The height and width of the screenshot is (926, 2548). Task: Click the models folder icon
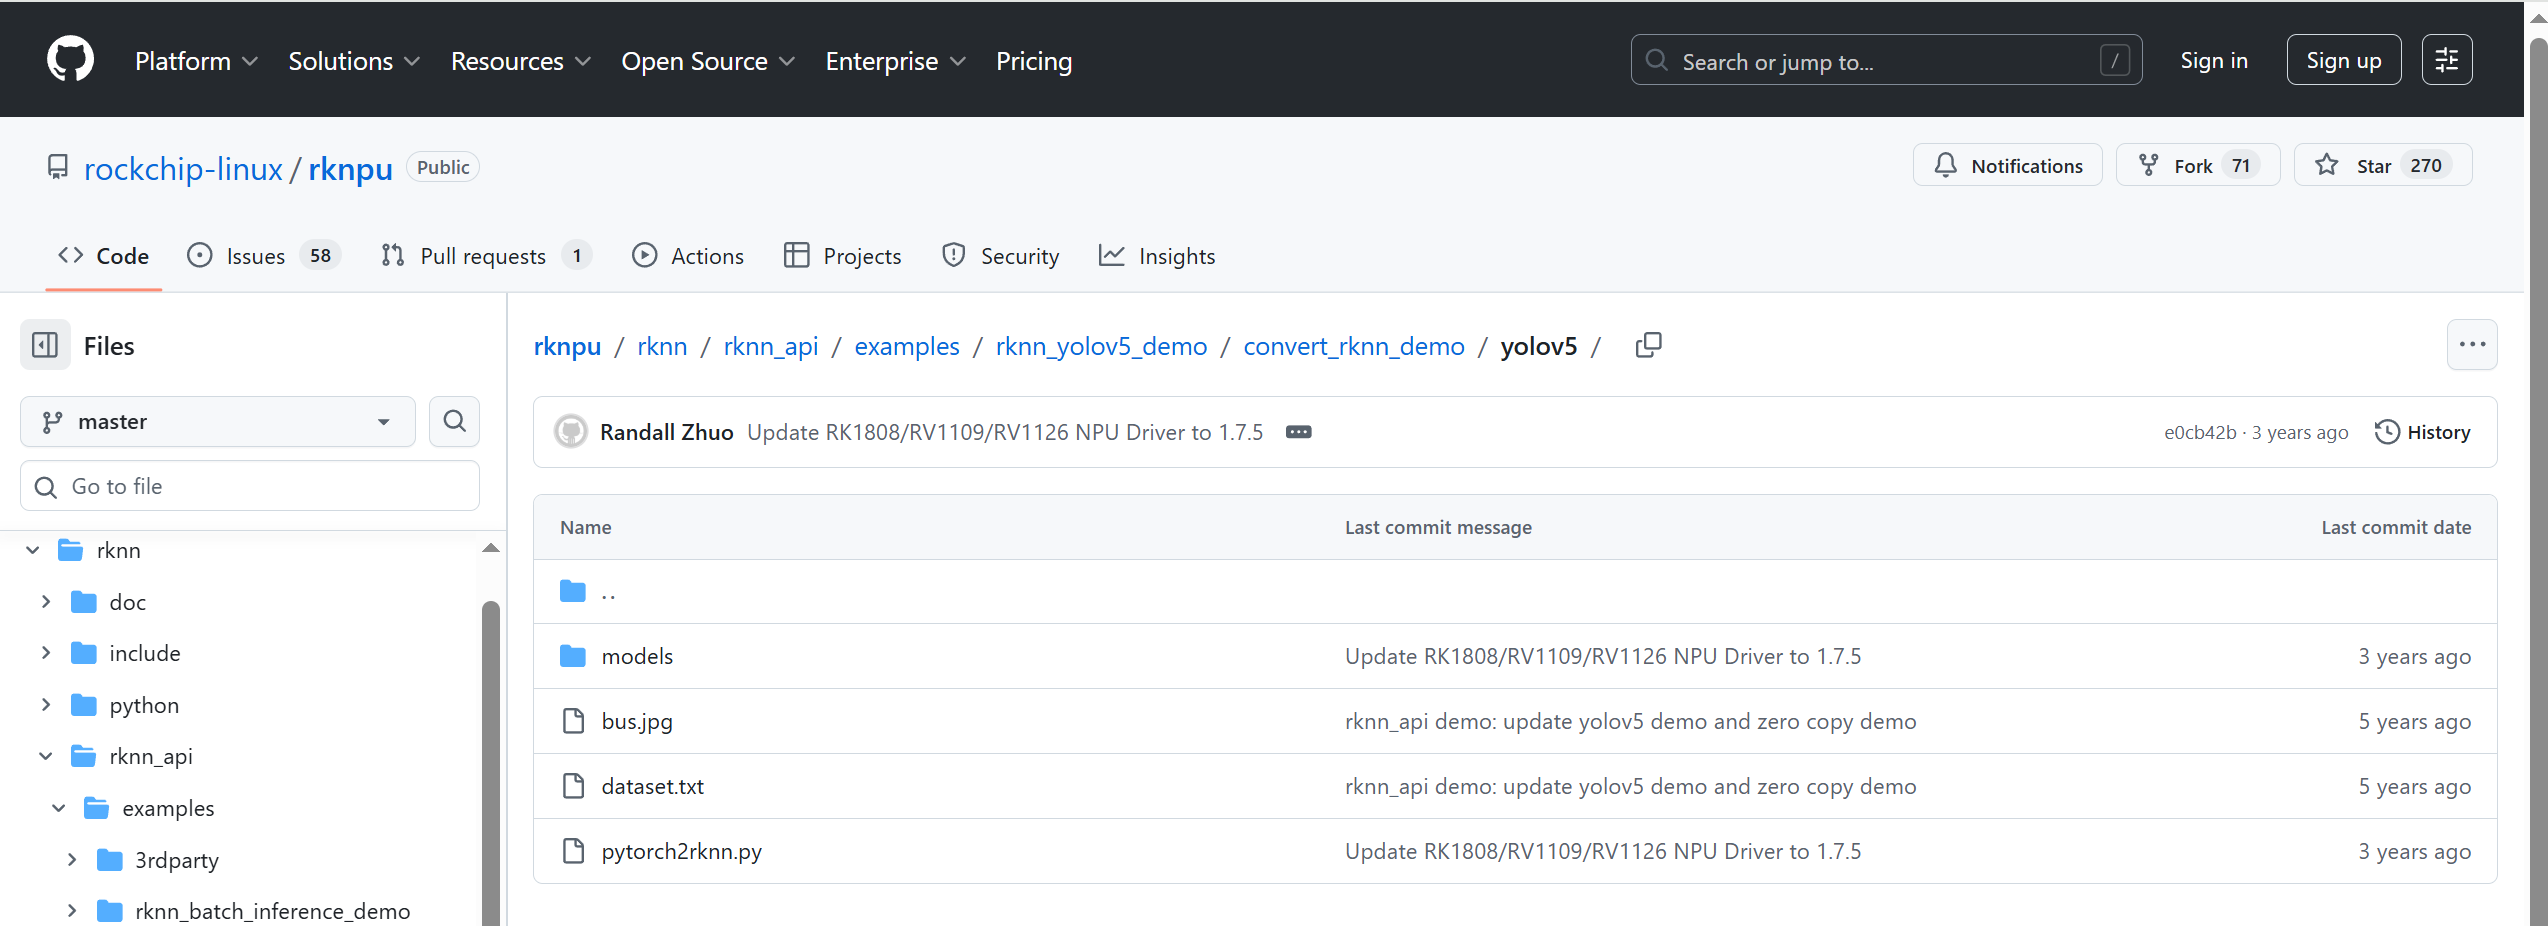pyautogui.click(x=573, y=656)
